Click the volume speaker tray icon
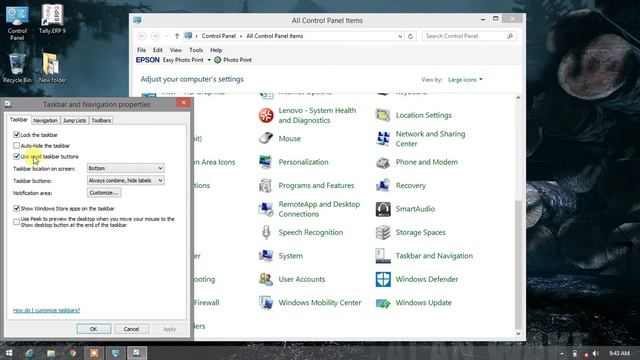The image size is (640, 360). coord(596,353)
